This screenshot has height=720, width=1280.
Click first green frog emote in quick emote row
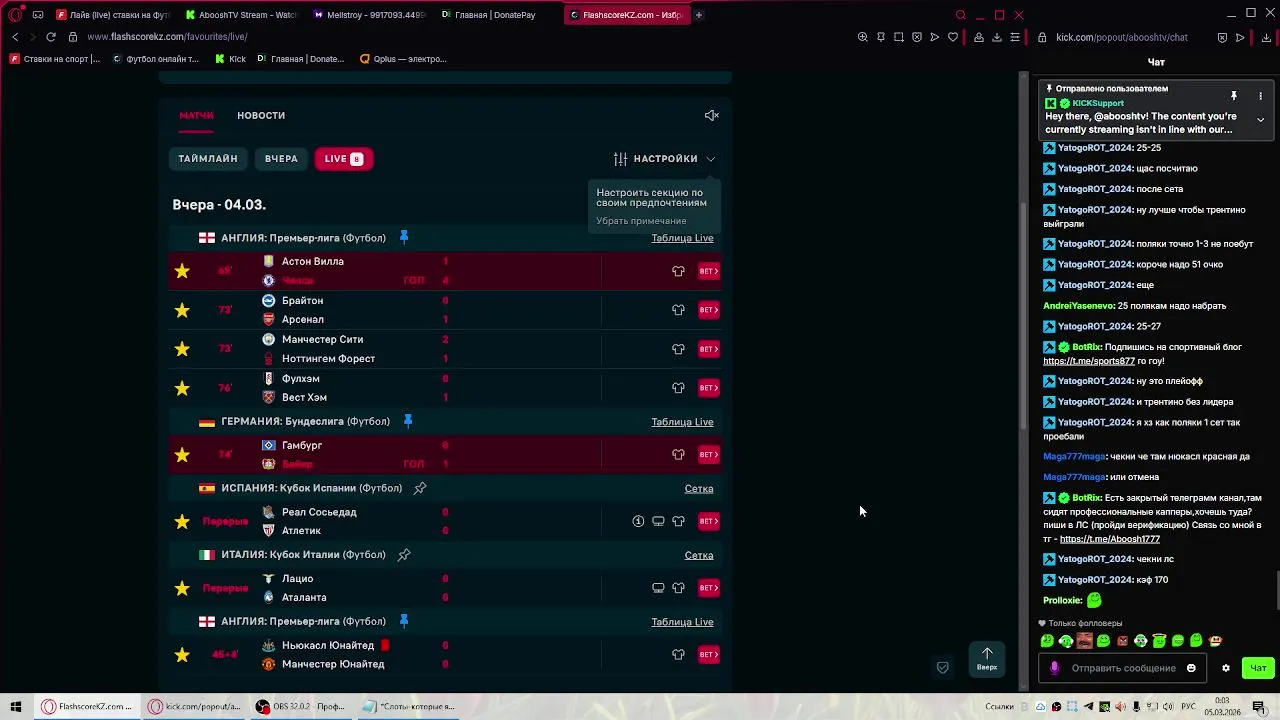(1047, 641)
